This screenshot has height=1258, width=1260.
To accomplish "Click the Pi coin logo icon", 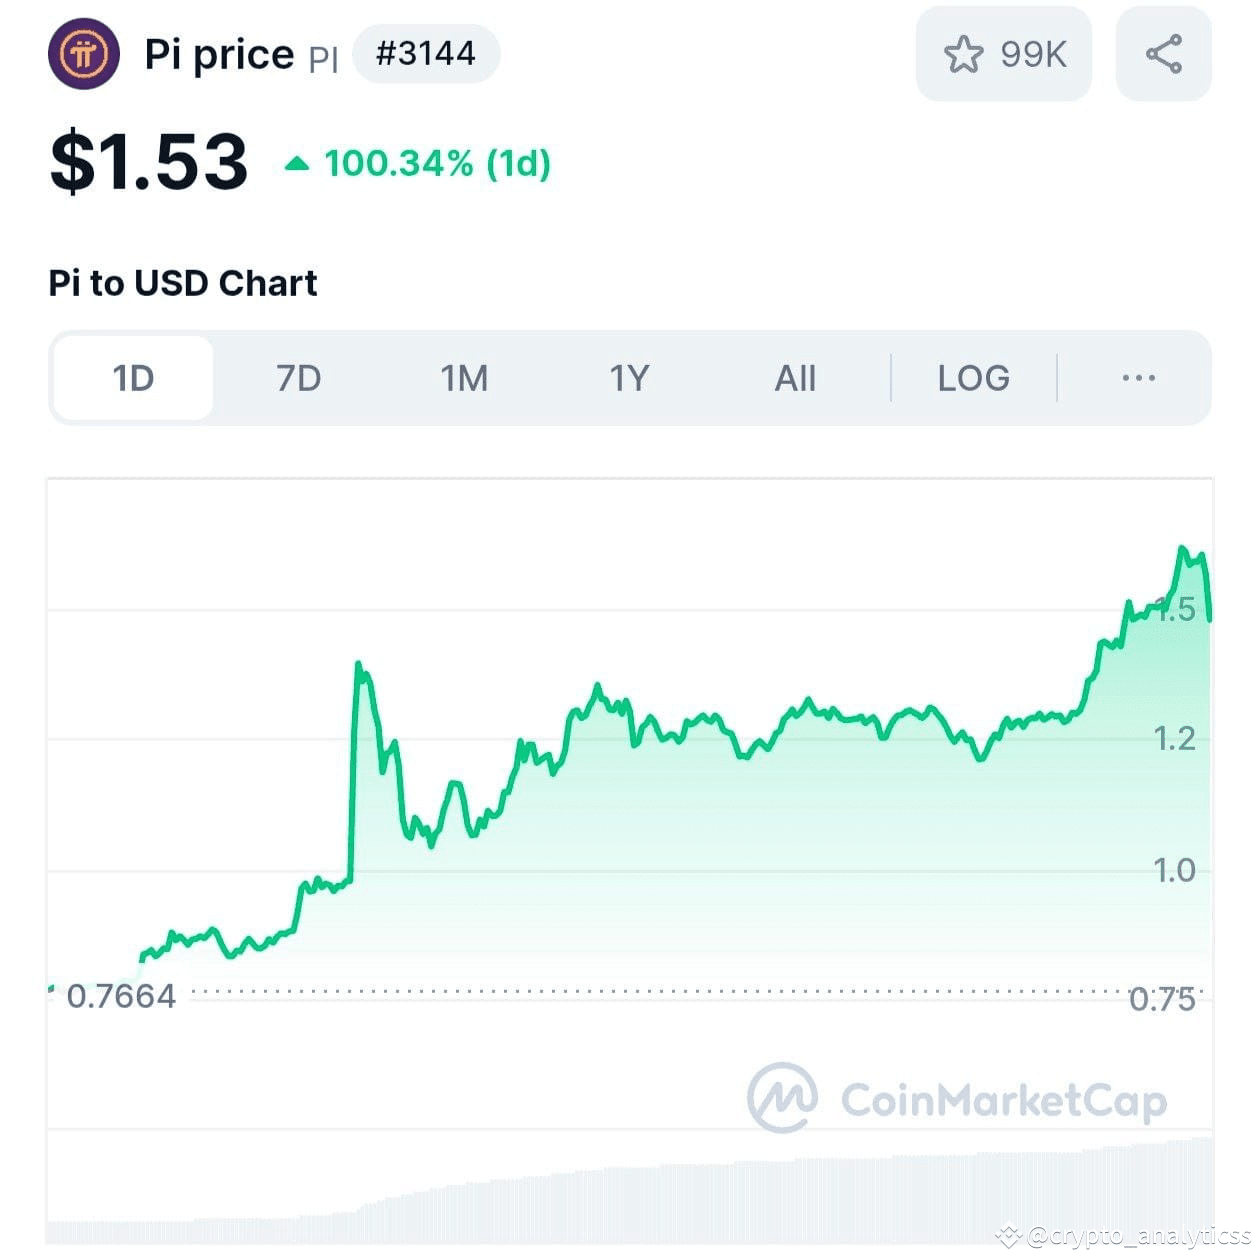I will point(84,54).
